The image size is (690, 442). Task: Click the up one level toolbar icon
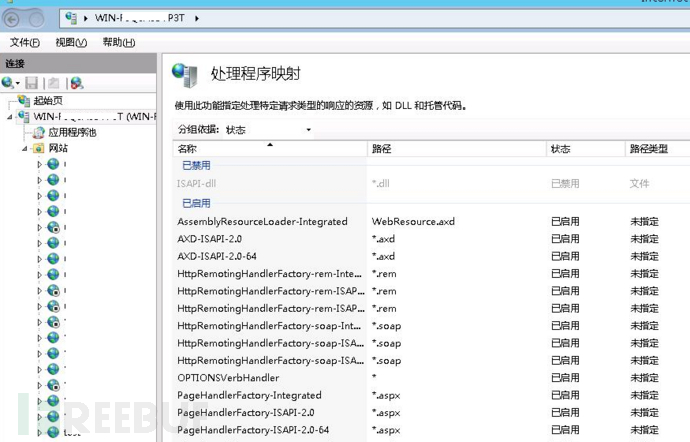(x=54, y=83)
